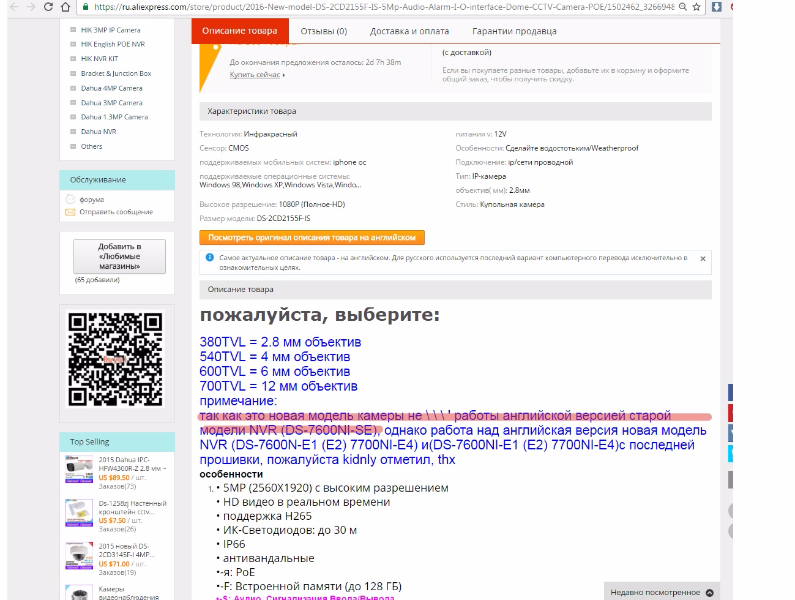The width and height of the screenshot is (795, 600).
Task: Open the Others category
Action: [91, 146]
